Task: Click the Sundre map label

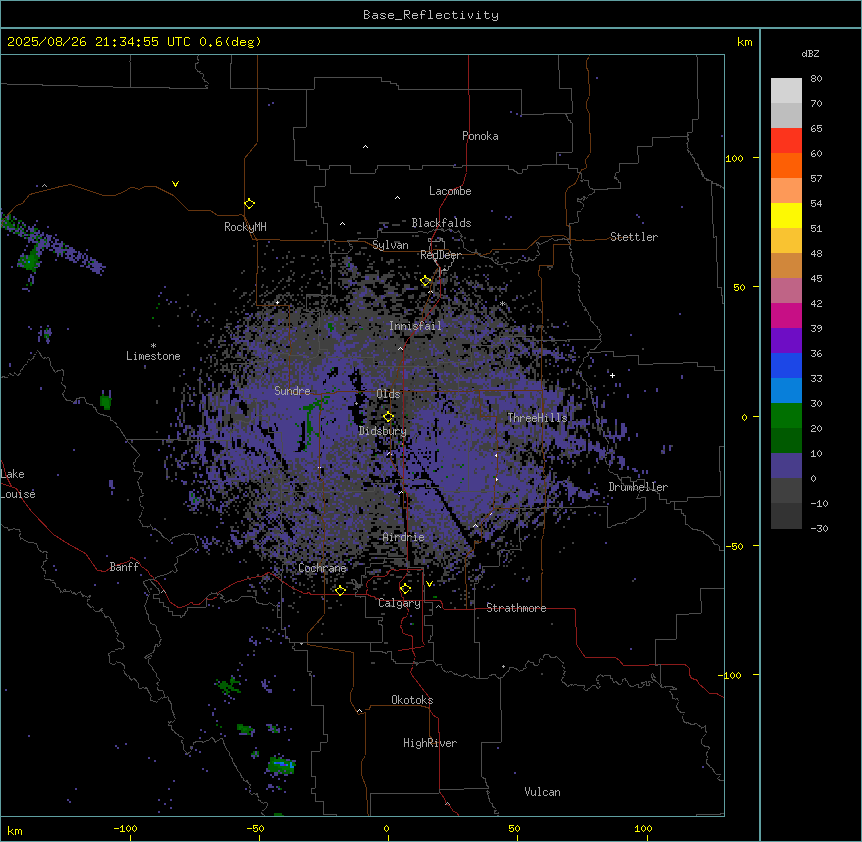Action: pyautogui.click(x=292, y=391)
